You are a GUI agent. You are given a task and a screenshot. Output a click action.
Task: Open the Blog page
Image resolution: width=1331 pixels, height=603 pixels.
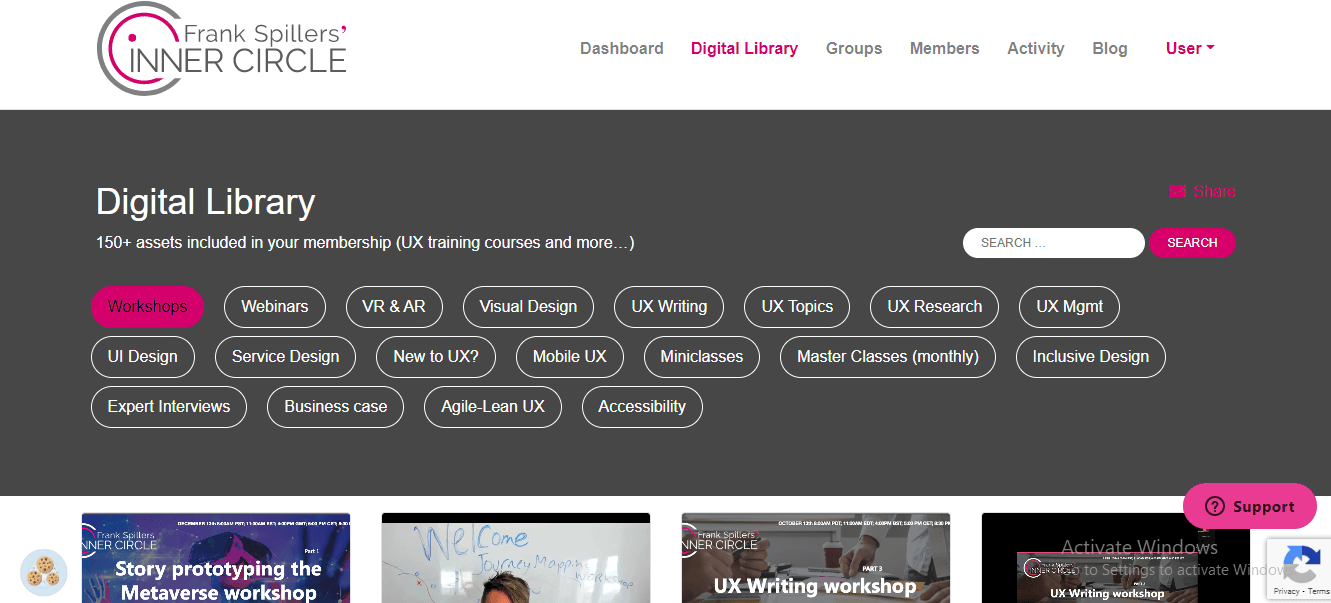click(1110, 48)
